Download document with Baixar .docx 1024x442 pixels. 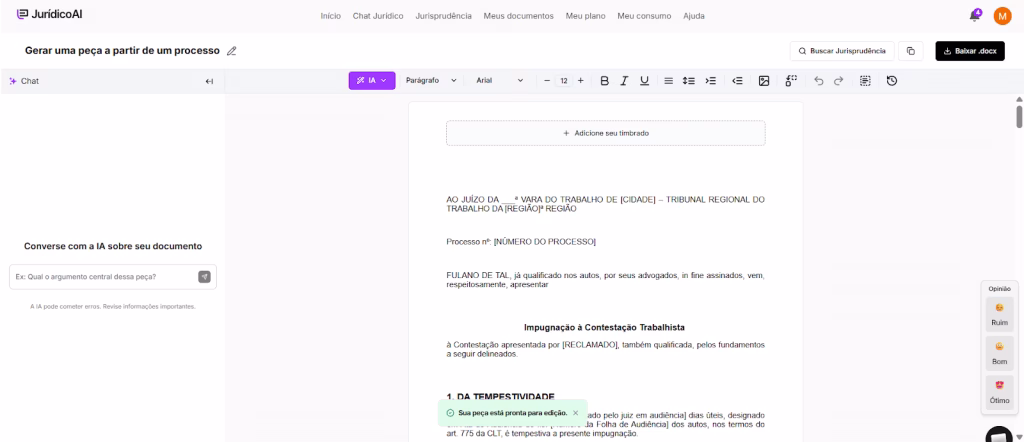970,51
